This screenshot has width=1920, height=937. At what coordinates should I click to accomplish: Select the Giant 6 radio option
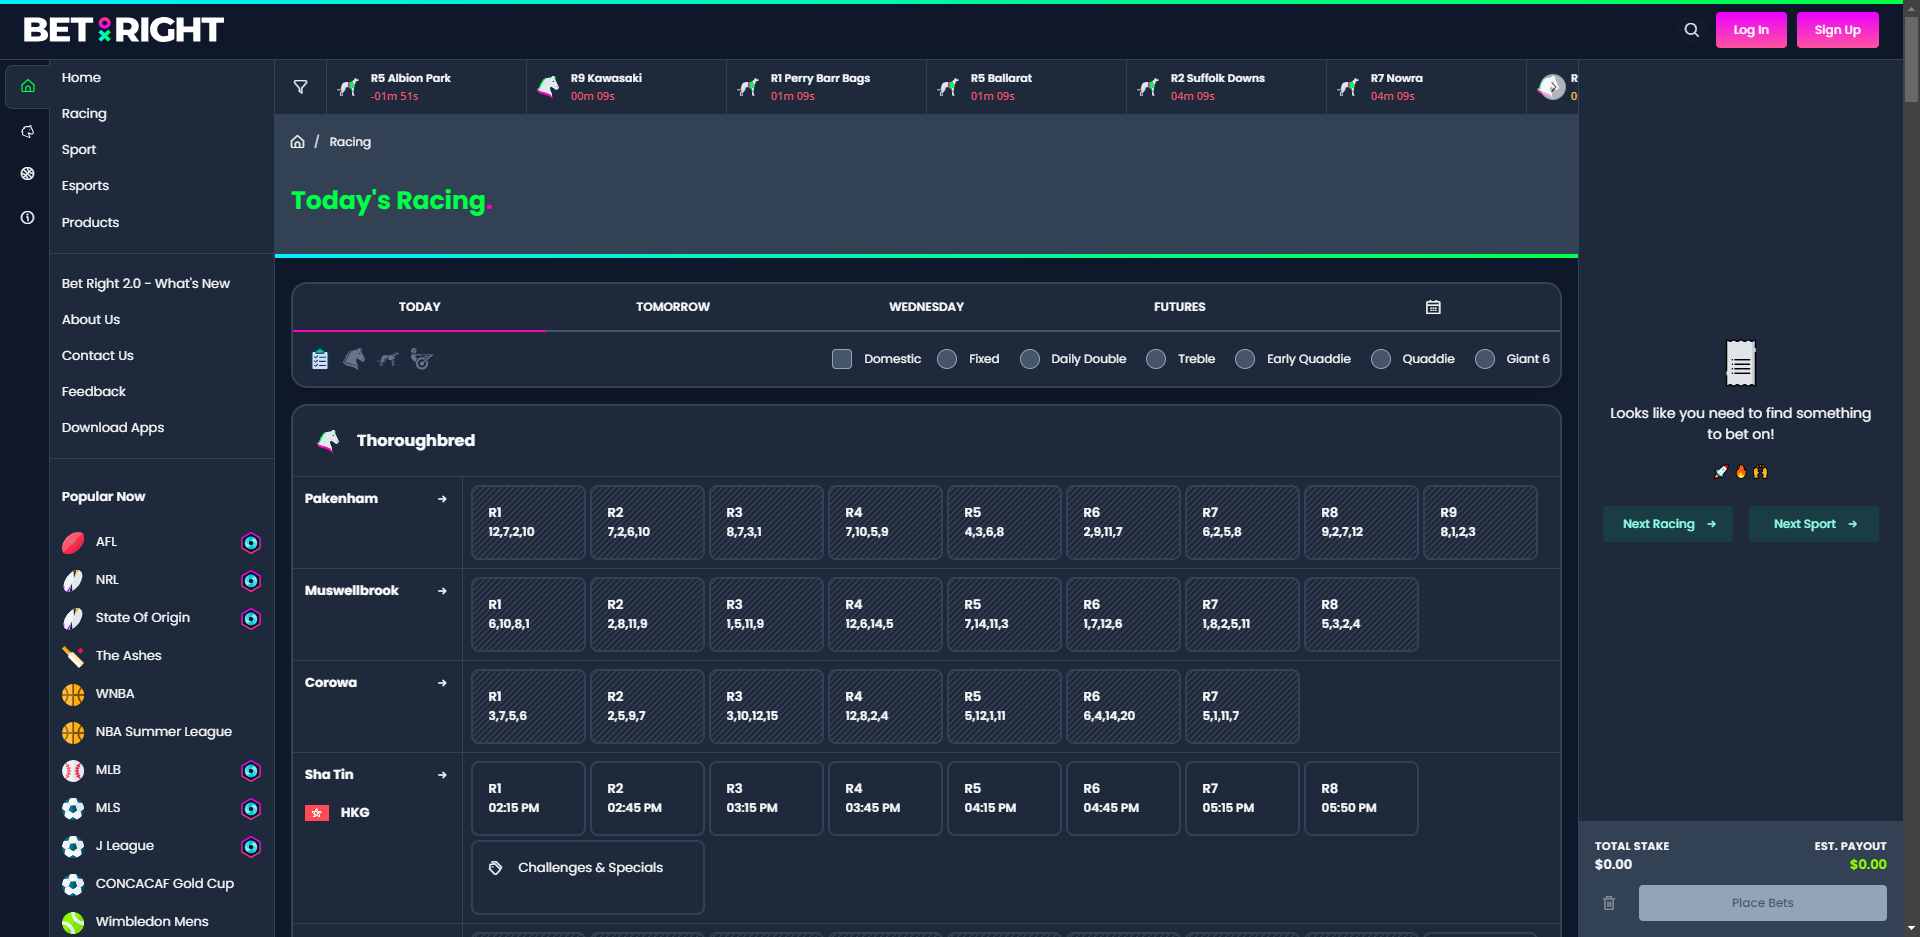pos(1485,359)
